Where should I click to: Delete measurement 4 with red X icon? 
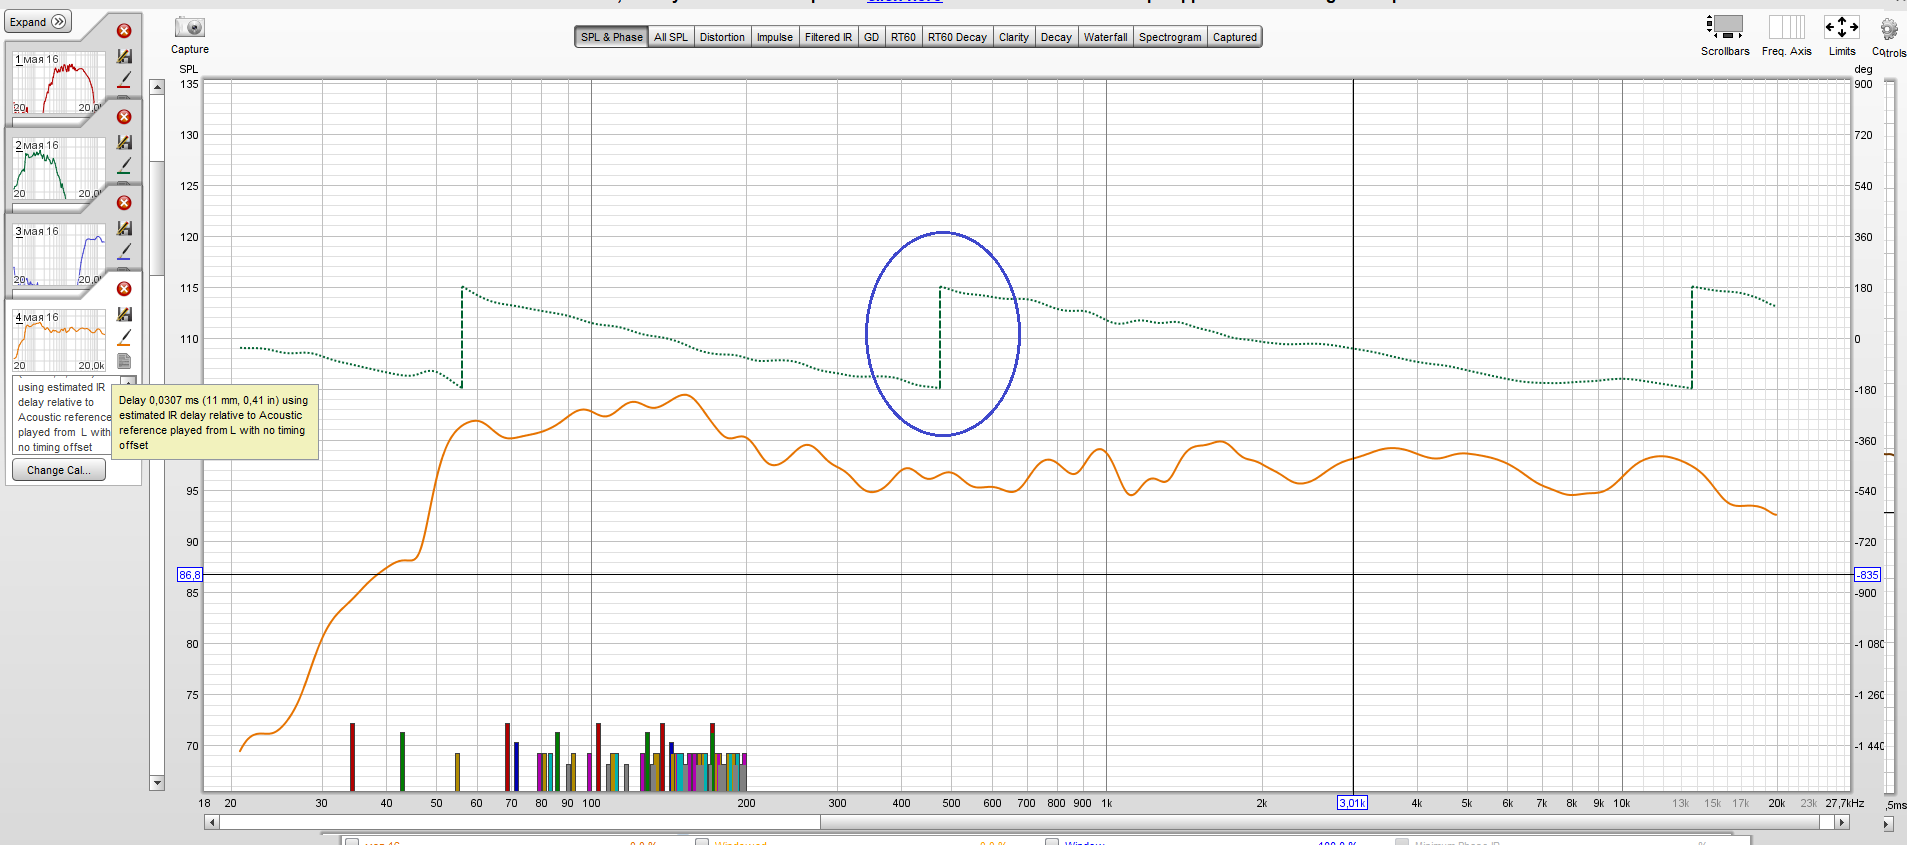(x=124, y=289)
